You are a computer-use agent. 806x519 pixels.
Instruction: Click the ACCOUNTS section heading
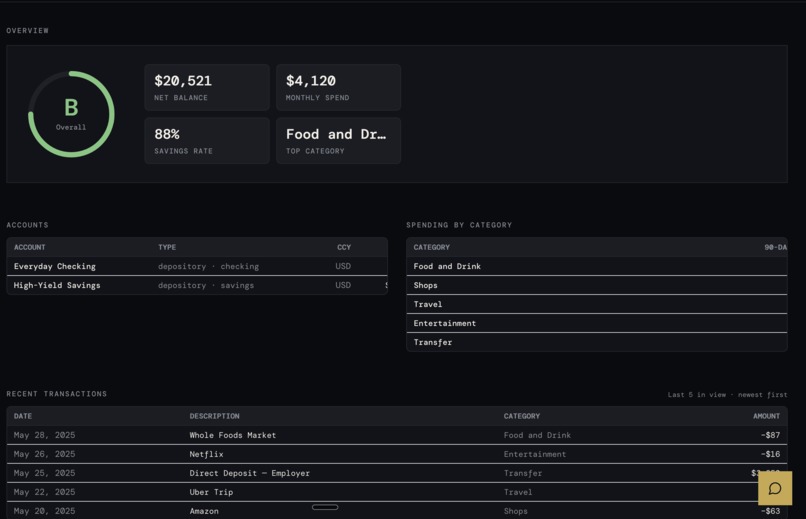click(x=27, y=225)
